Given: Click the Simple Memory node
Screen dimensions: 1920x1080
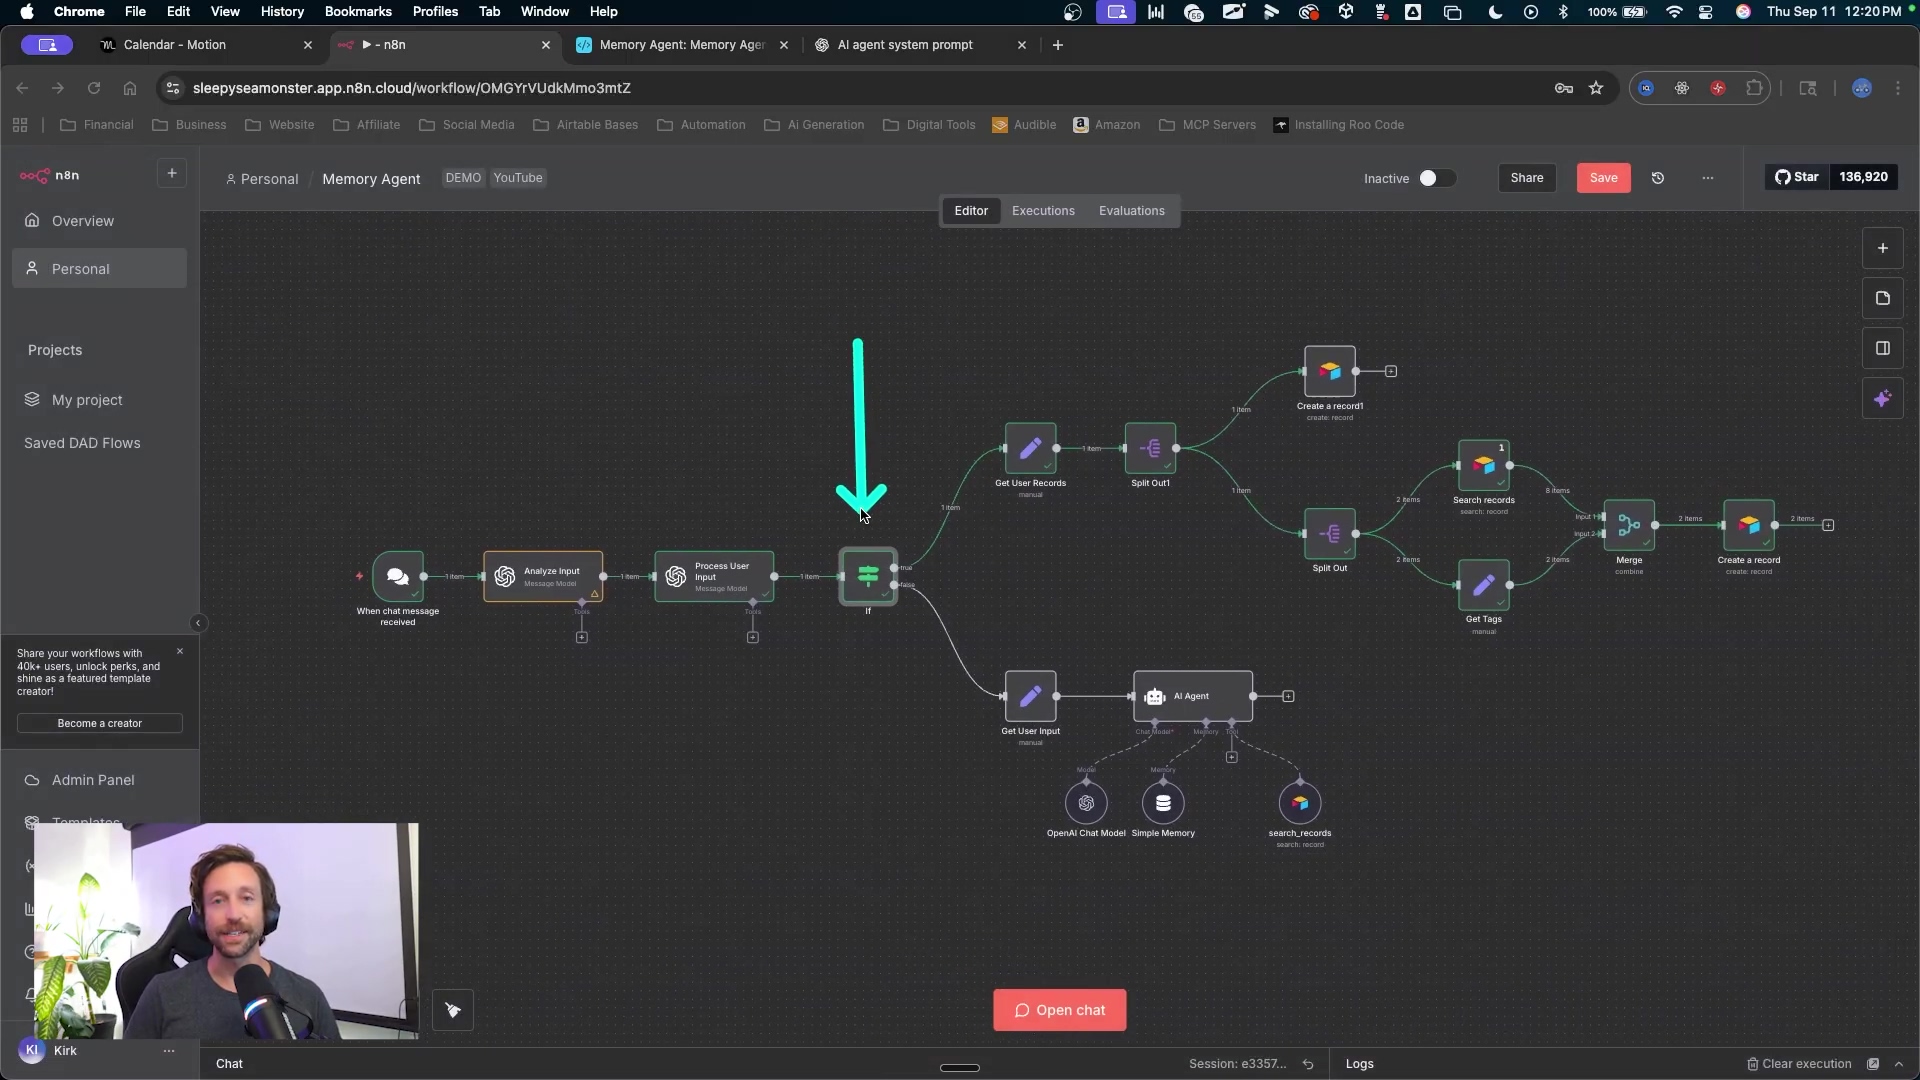Looking at the screenshot, I should coord(1163,803).
